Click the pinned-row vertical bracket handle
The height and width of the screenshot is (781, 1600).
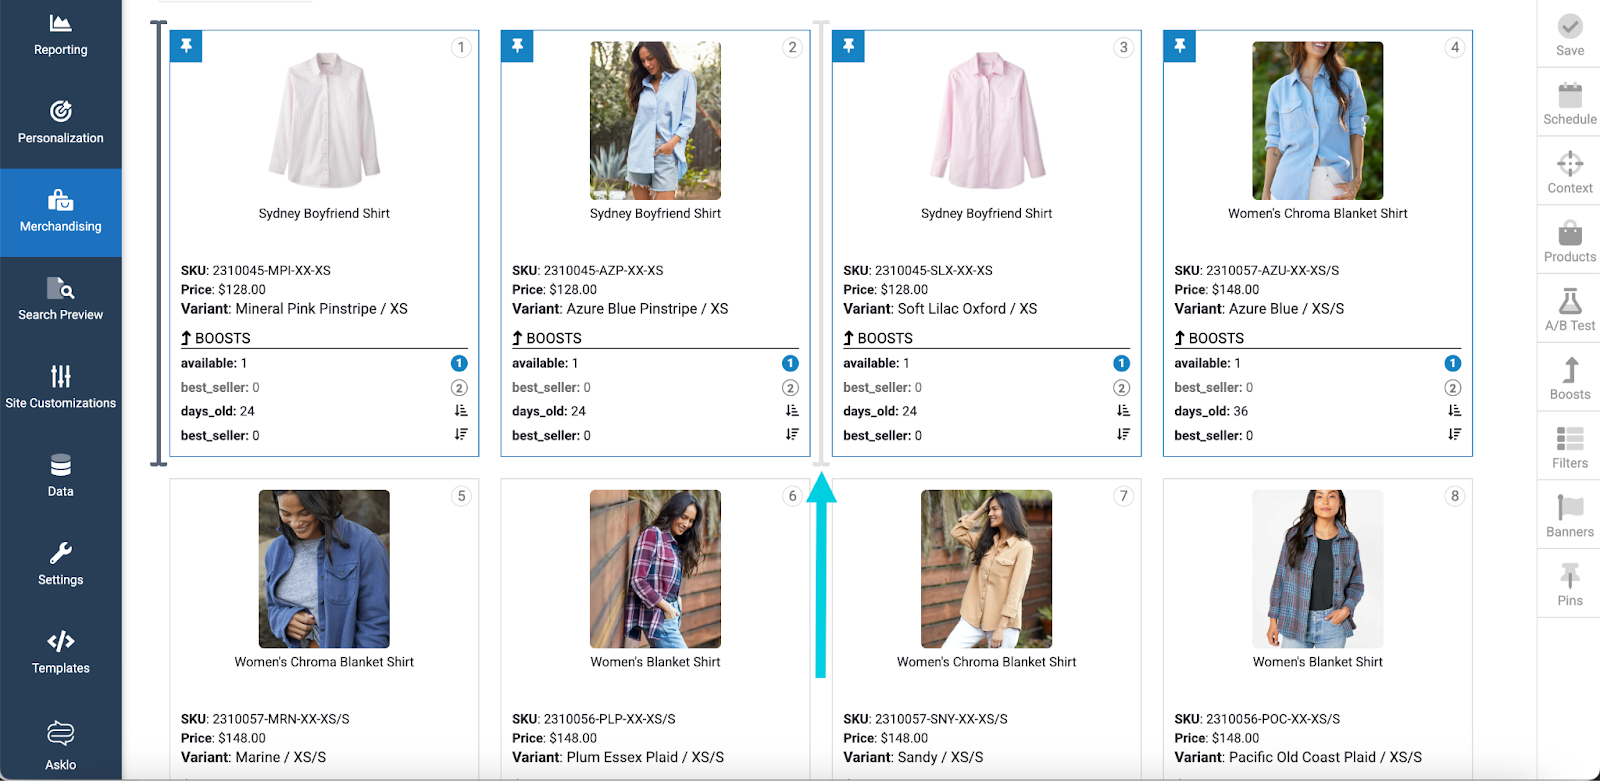point(158,243)
